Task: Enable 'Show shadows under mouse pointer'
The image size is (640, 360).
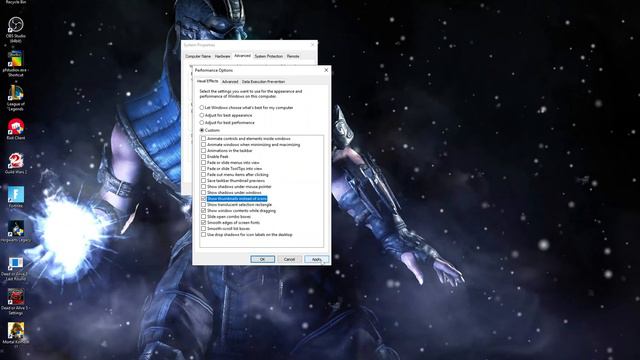Action: point(203,187)
